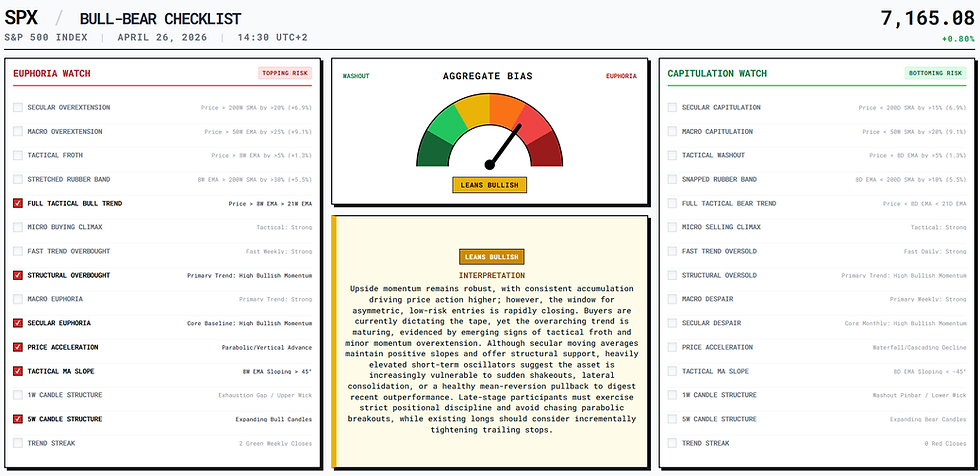Click the Waterfall/Cascading Decline value
Image resolution: width=980 pixels, height=476 pixels.
(919, 347)
